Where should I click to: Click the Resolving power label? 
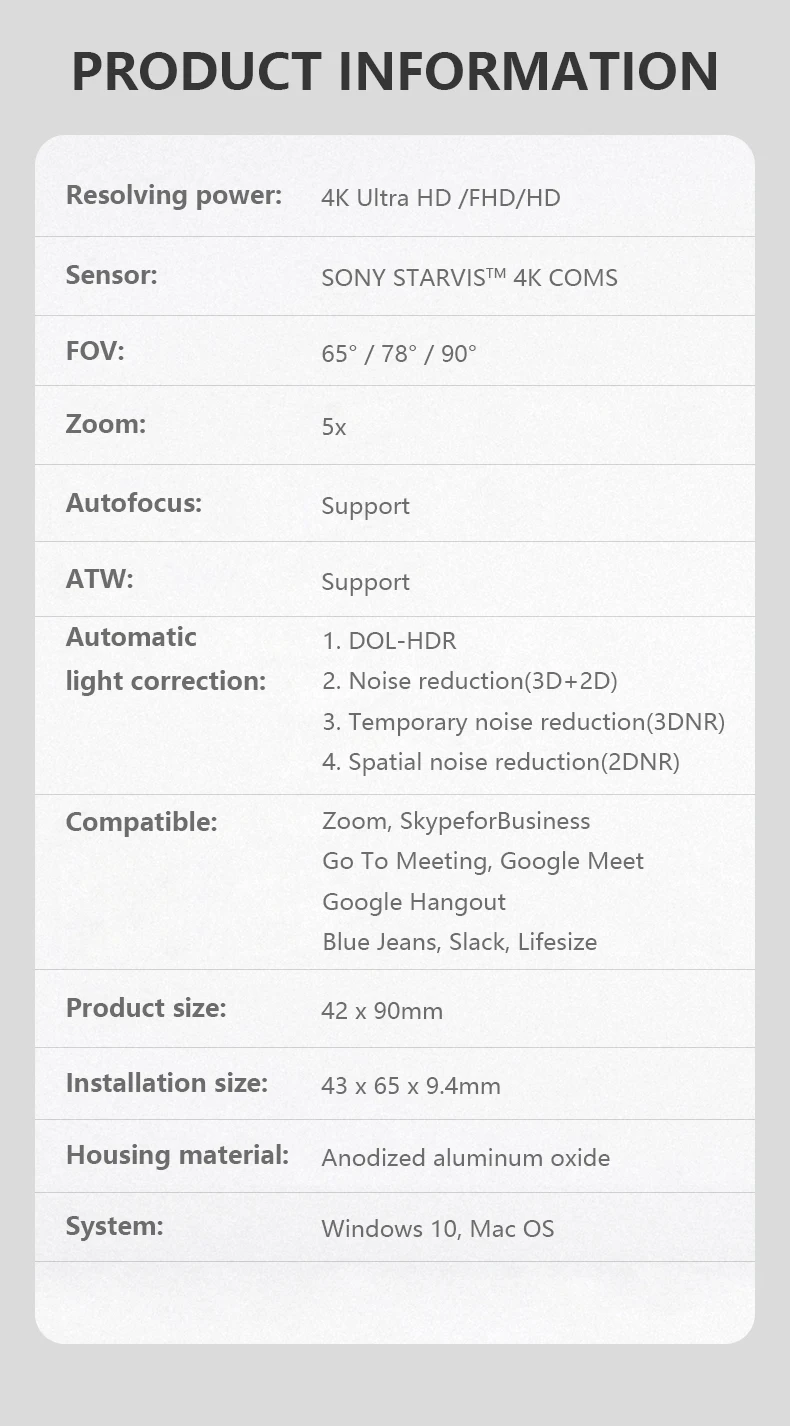[174, 195]
